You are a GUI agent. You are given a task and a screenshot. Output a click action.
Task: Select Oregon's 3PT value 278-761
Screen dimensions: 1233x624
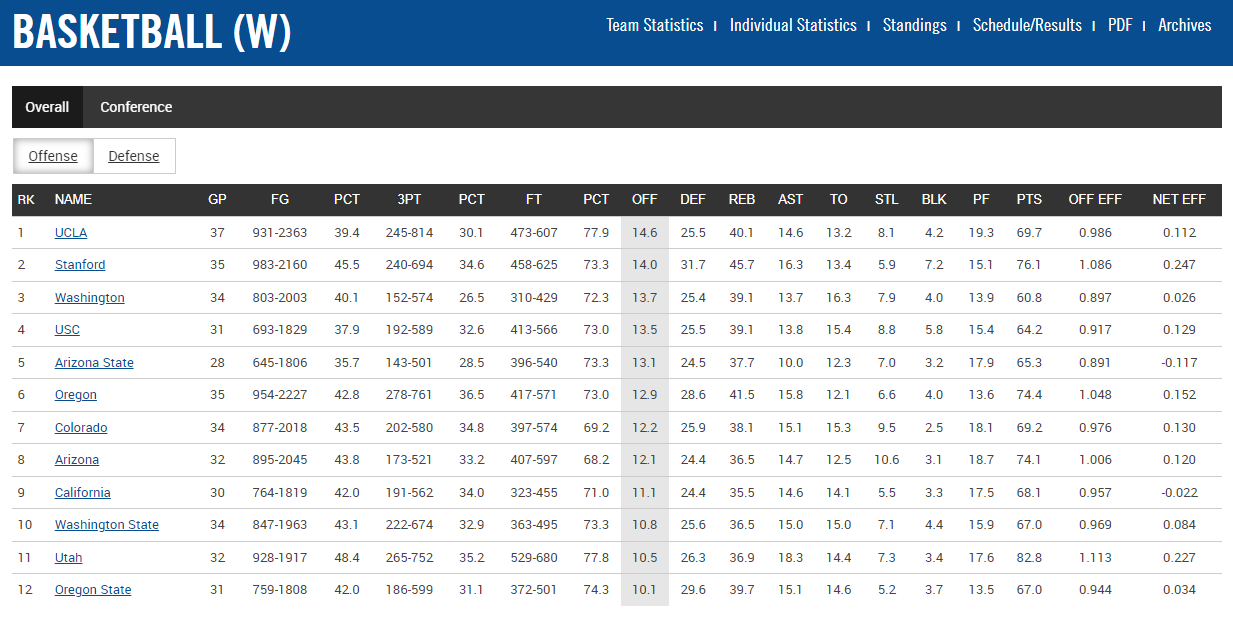point(409,395)
